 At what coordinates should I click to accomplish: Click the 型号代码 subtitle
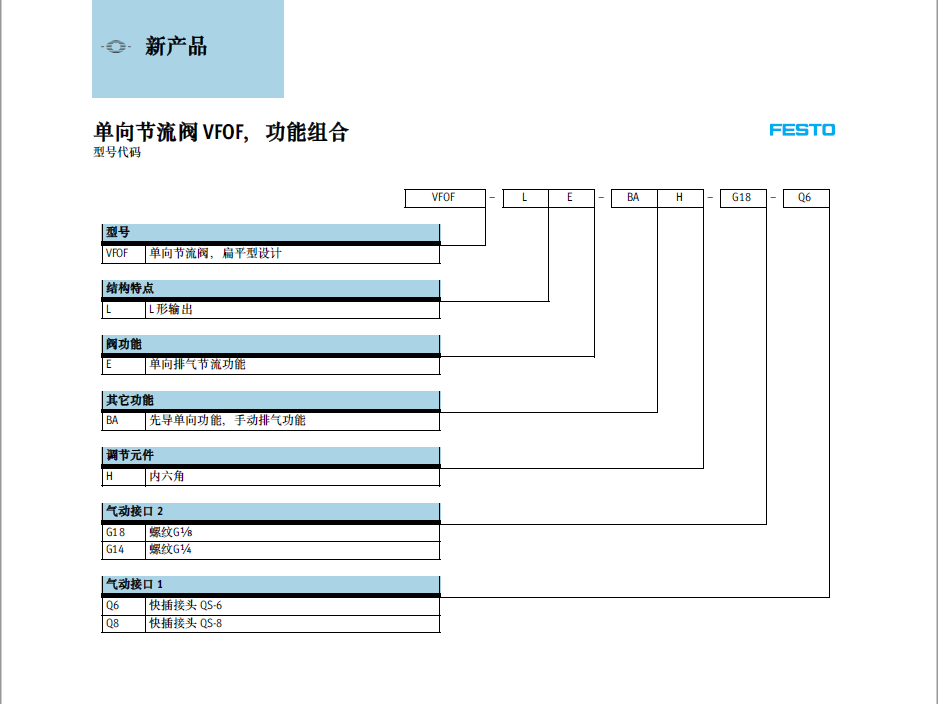pyautogui.click(x=117, y=152)
